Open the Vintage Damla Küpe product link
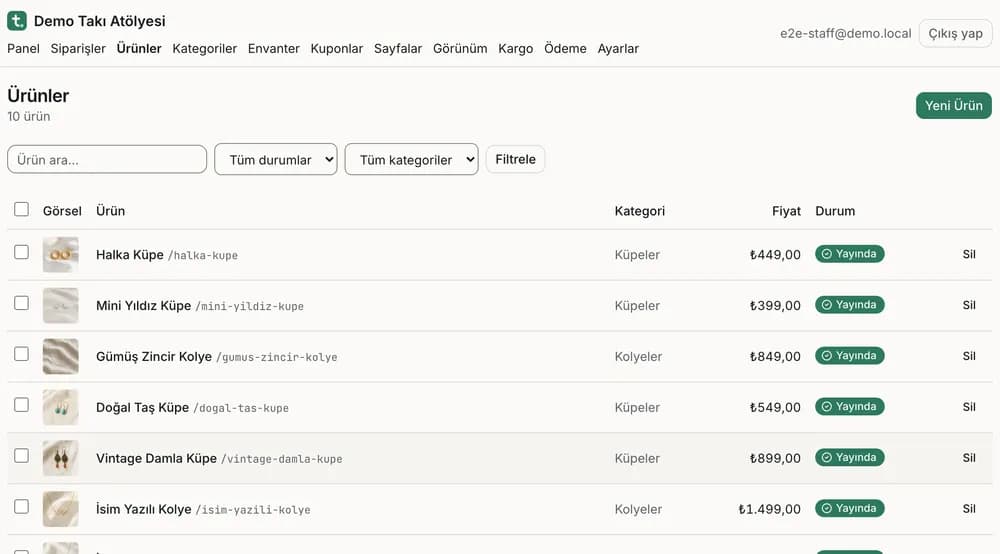Image resolution: width=1000 pixels, height=554 pixels. click(156, 458)
